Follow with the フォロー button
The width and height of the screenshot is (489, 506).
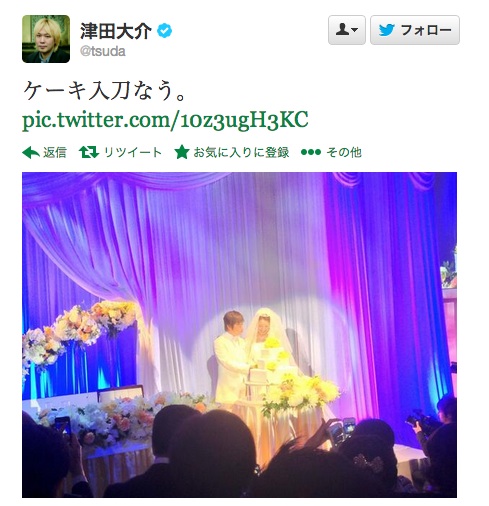point(415,30)
